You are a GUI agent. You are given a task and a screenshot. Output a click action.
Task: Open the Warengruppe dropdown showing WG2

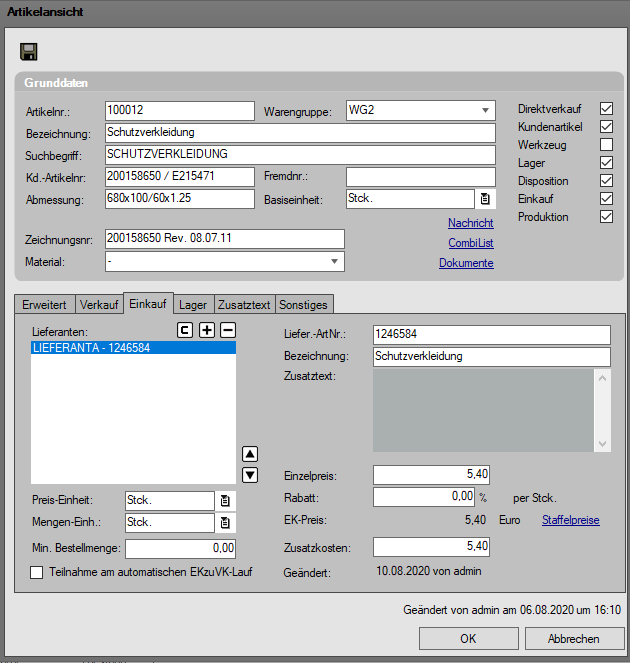(x=421, y=111)
